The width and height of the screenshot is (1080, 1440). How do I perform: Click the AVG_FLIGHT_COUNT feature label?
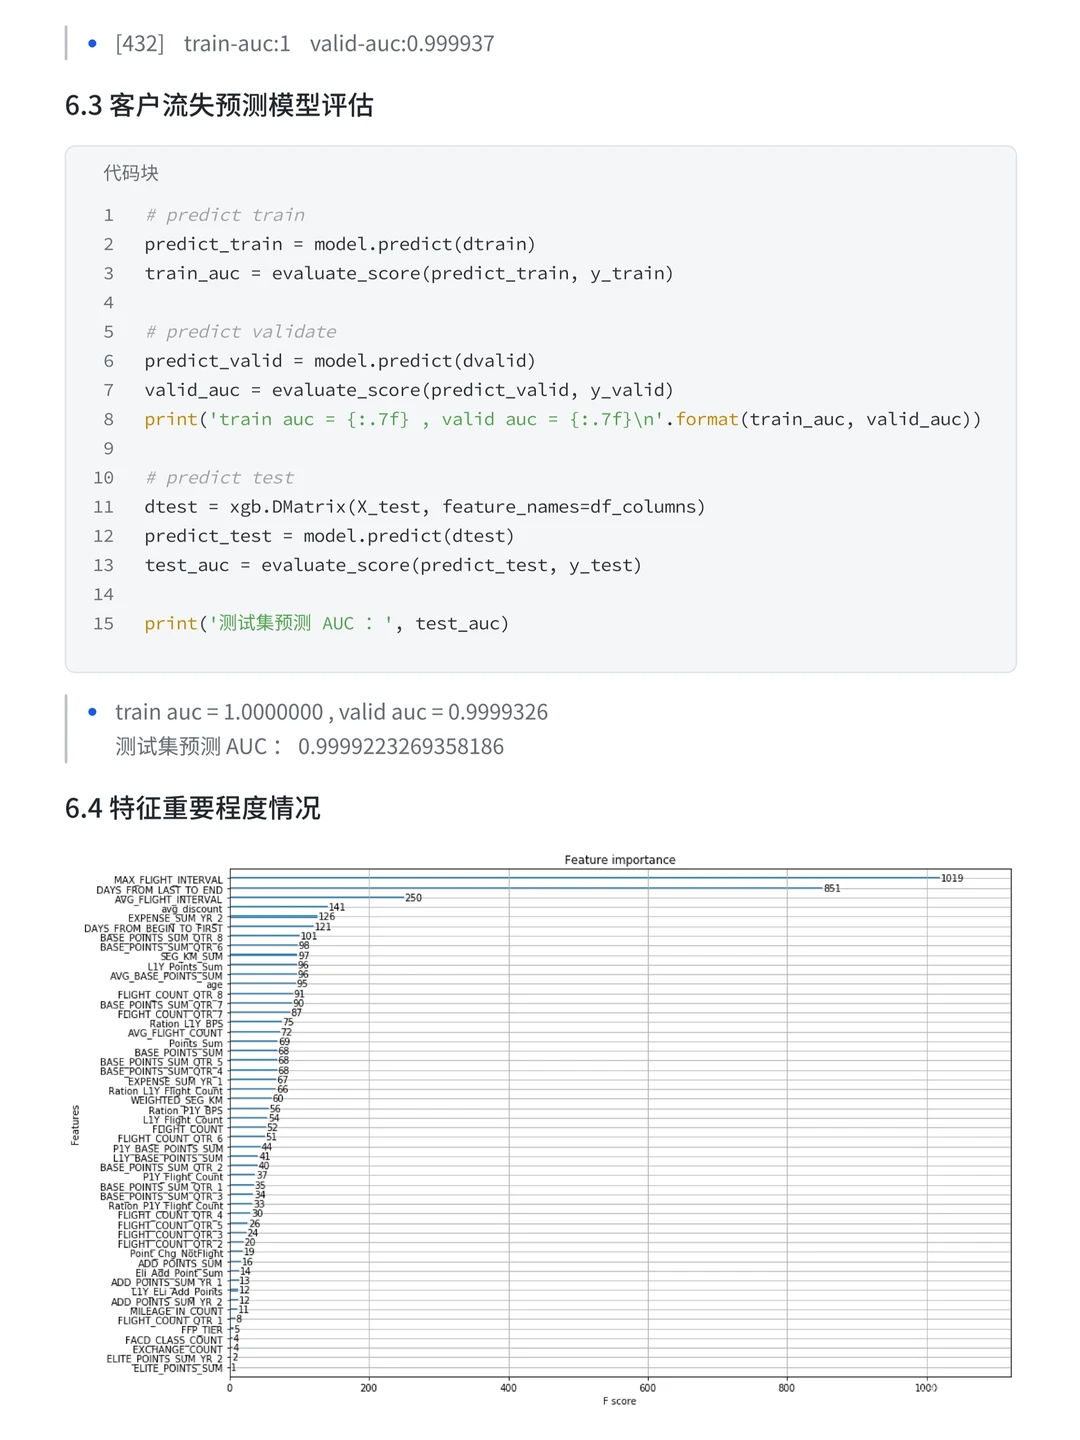tap(175, 1034)
